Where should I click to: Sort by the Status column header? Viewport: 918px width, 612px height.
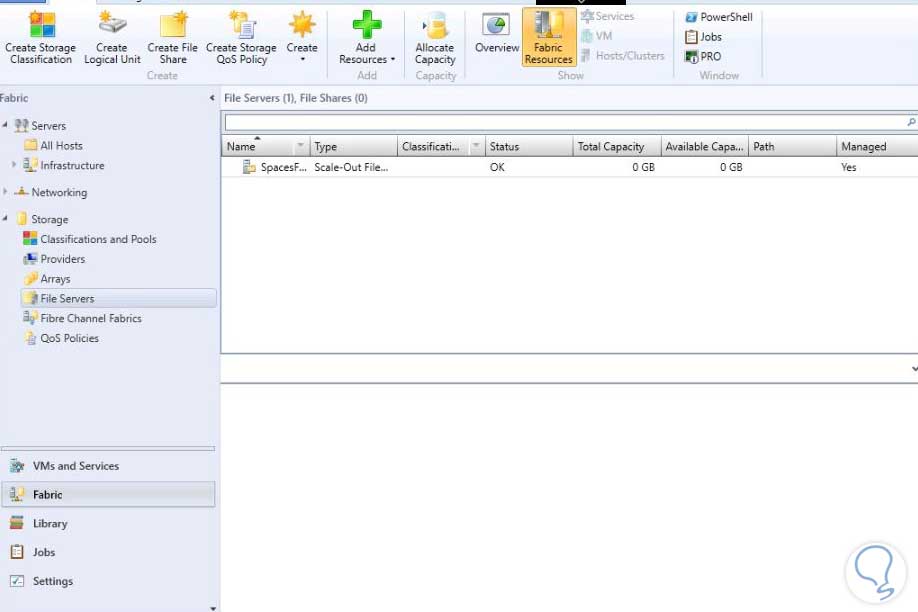pos(529,146)
